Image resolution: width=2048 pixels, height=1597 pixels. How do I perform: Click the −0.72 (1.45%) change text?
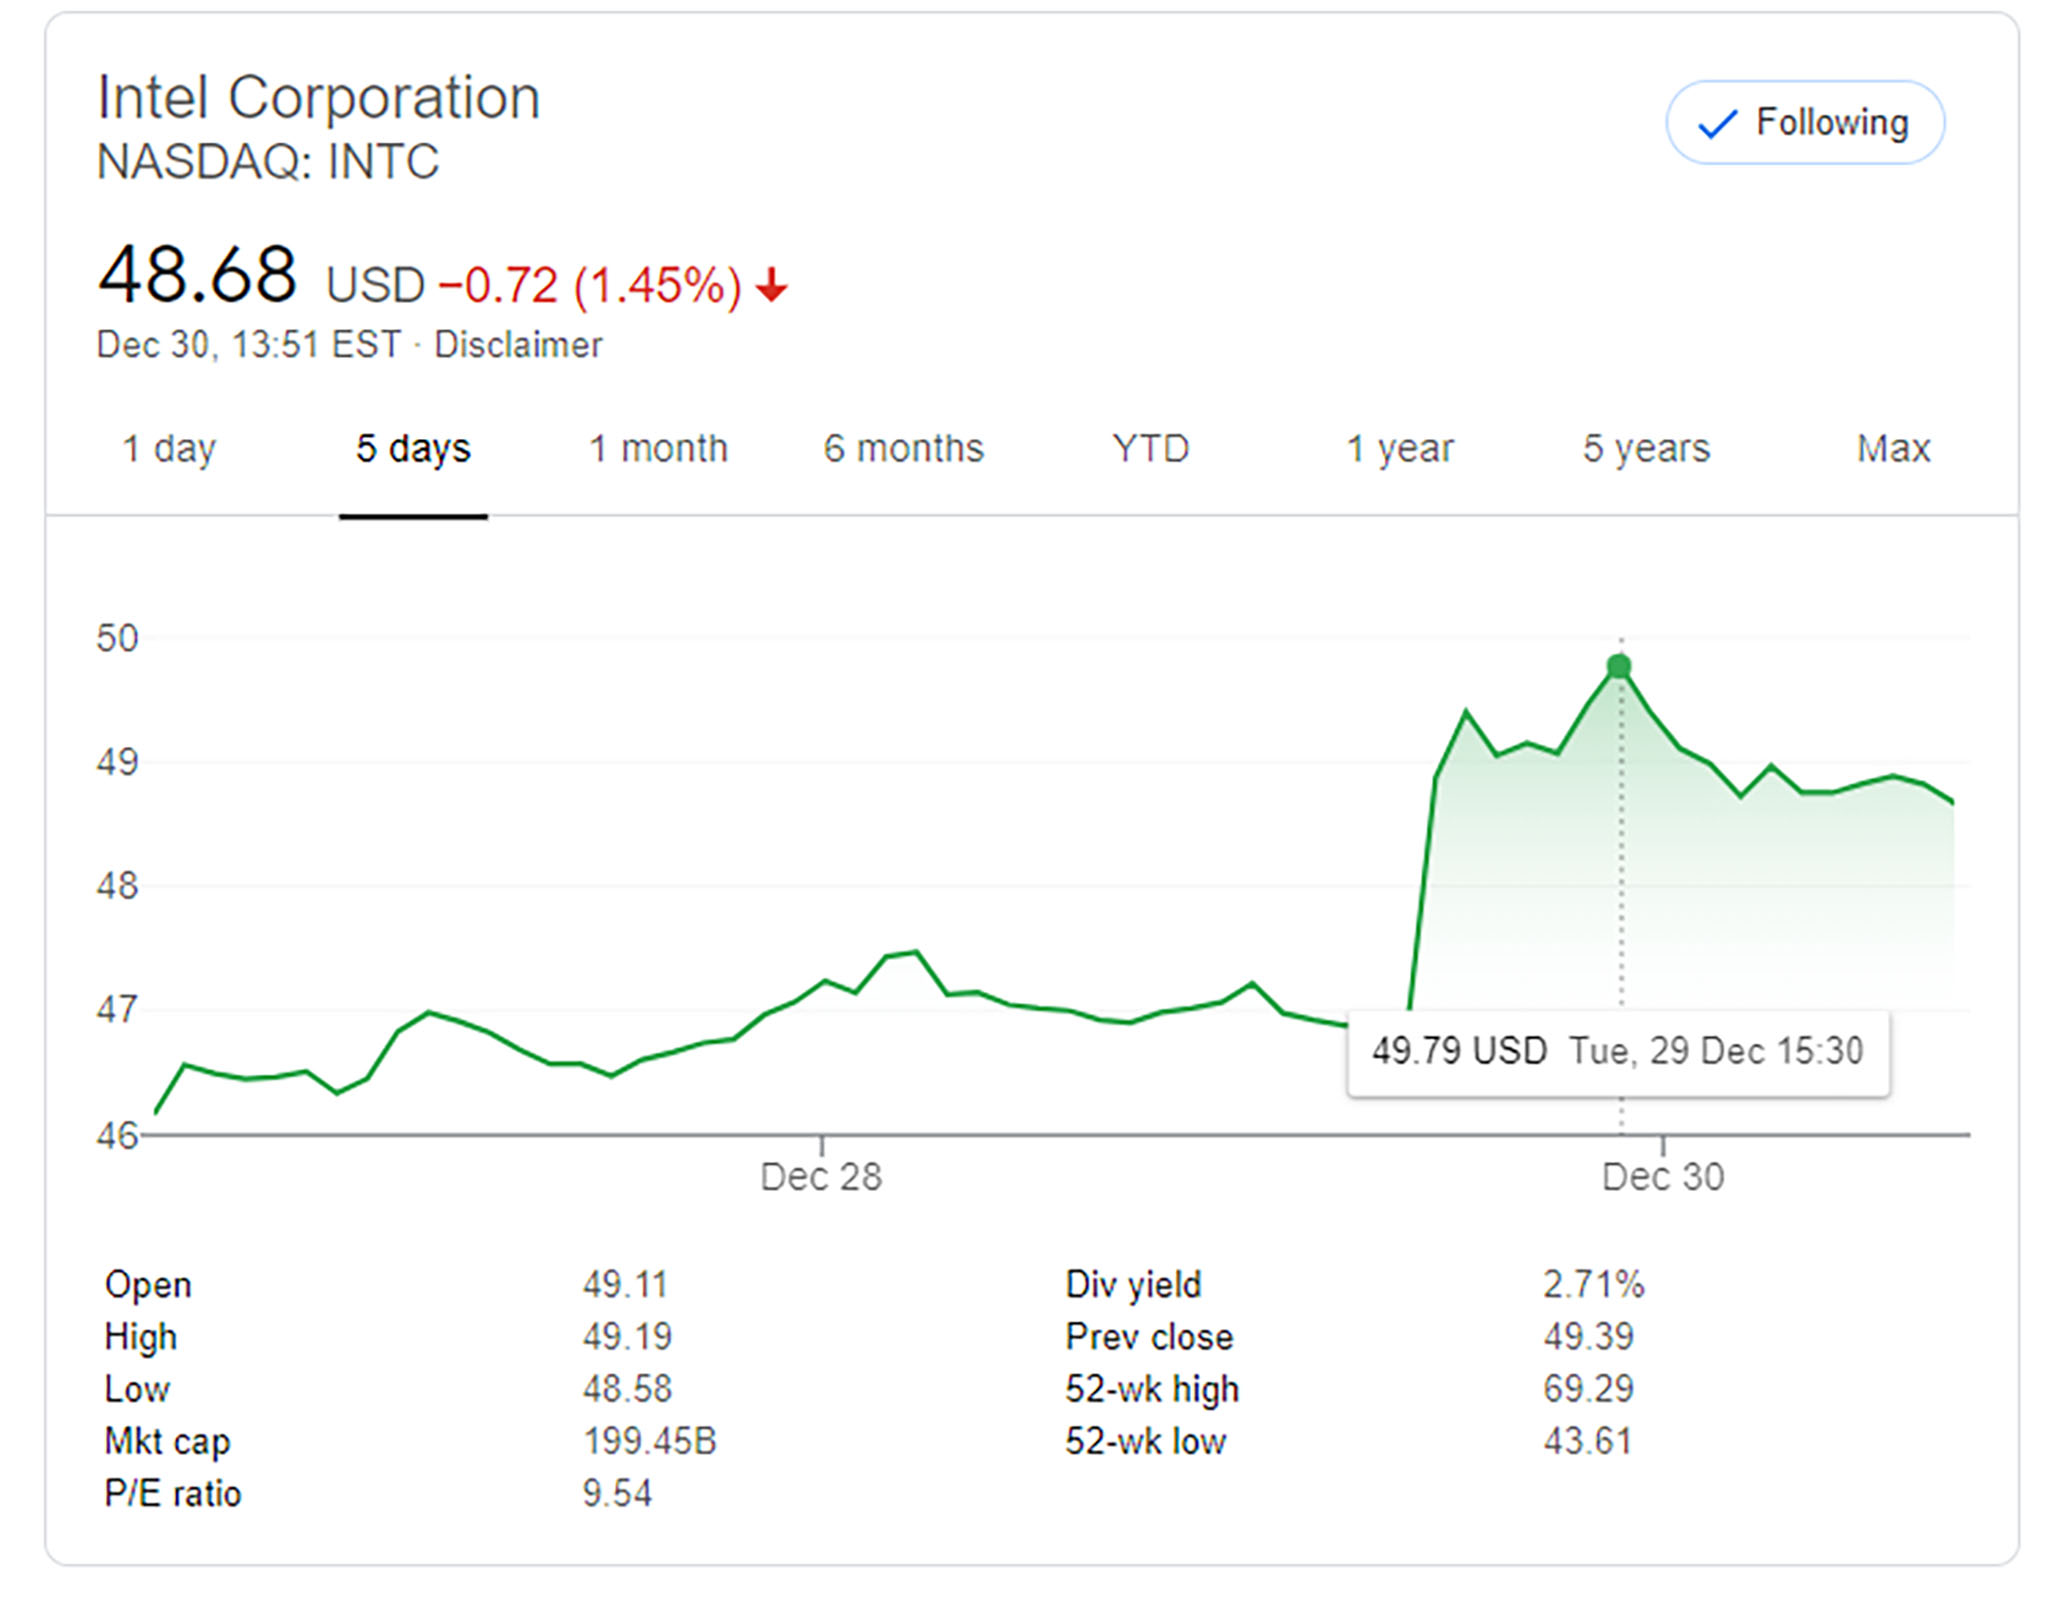(589, 286)
